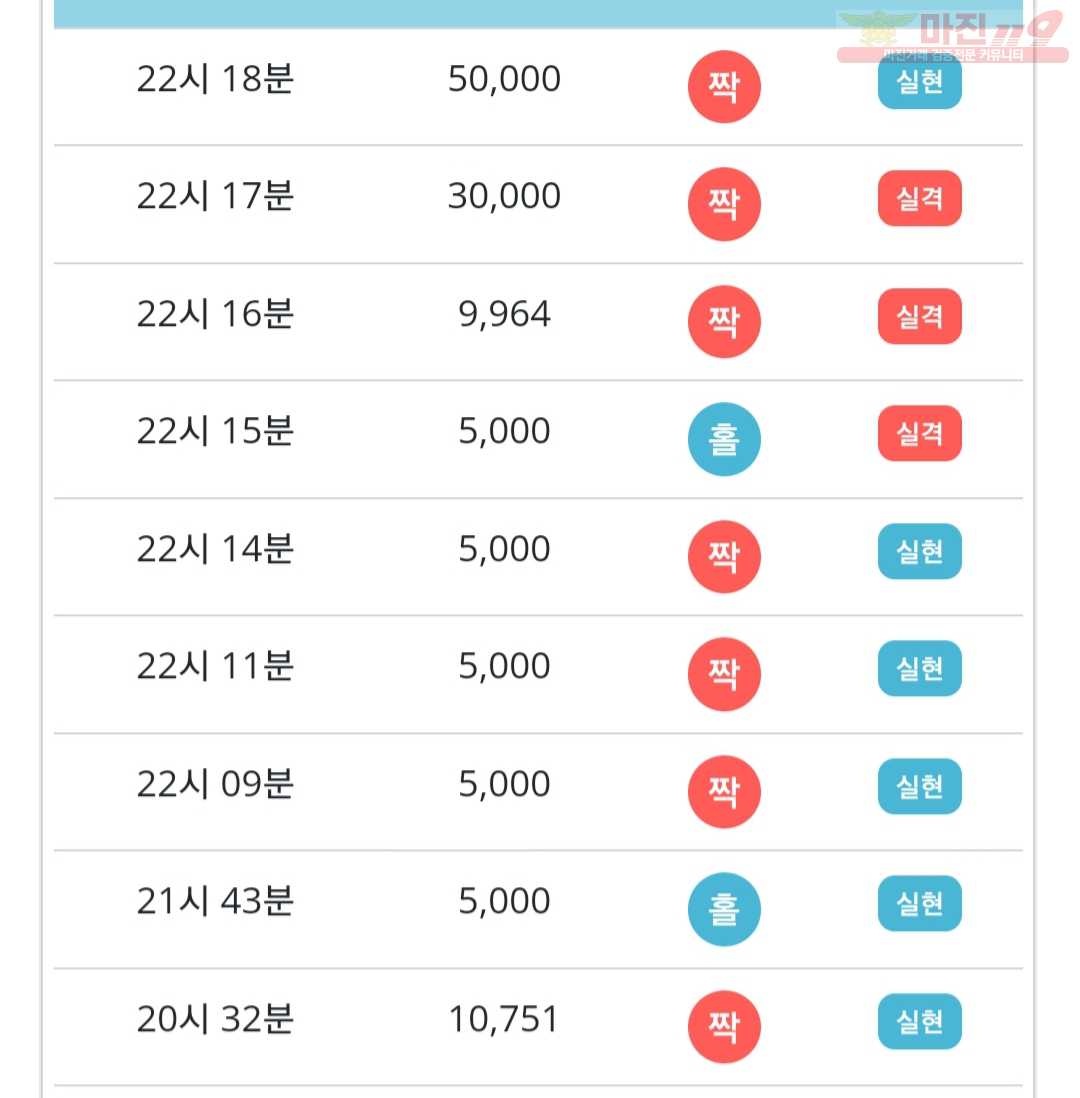Click the red 짝 circle in the 22시 11분 row
The width and height of the screenshot is (1080, 1098).
point(724,674)
